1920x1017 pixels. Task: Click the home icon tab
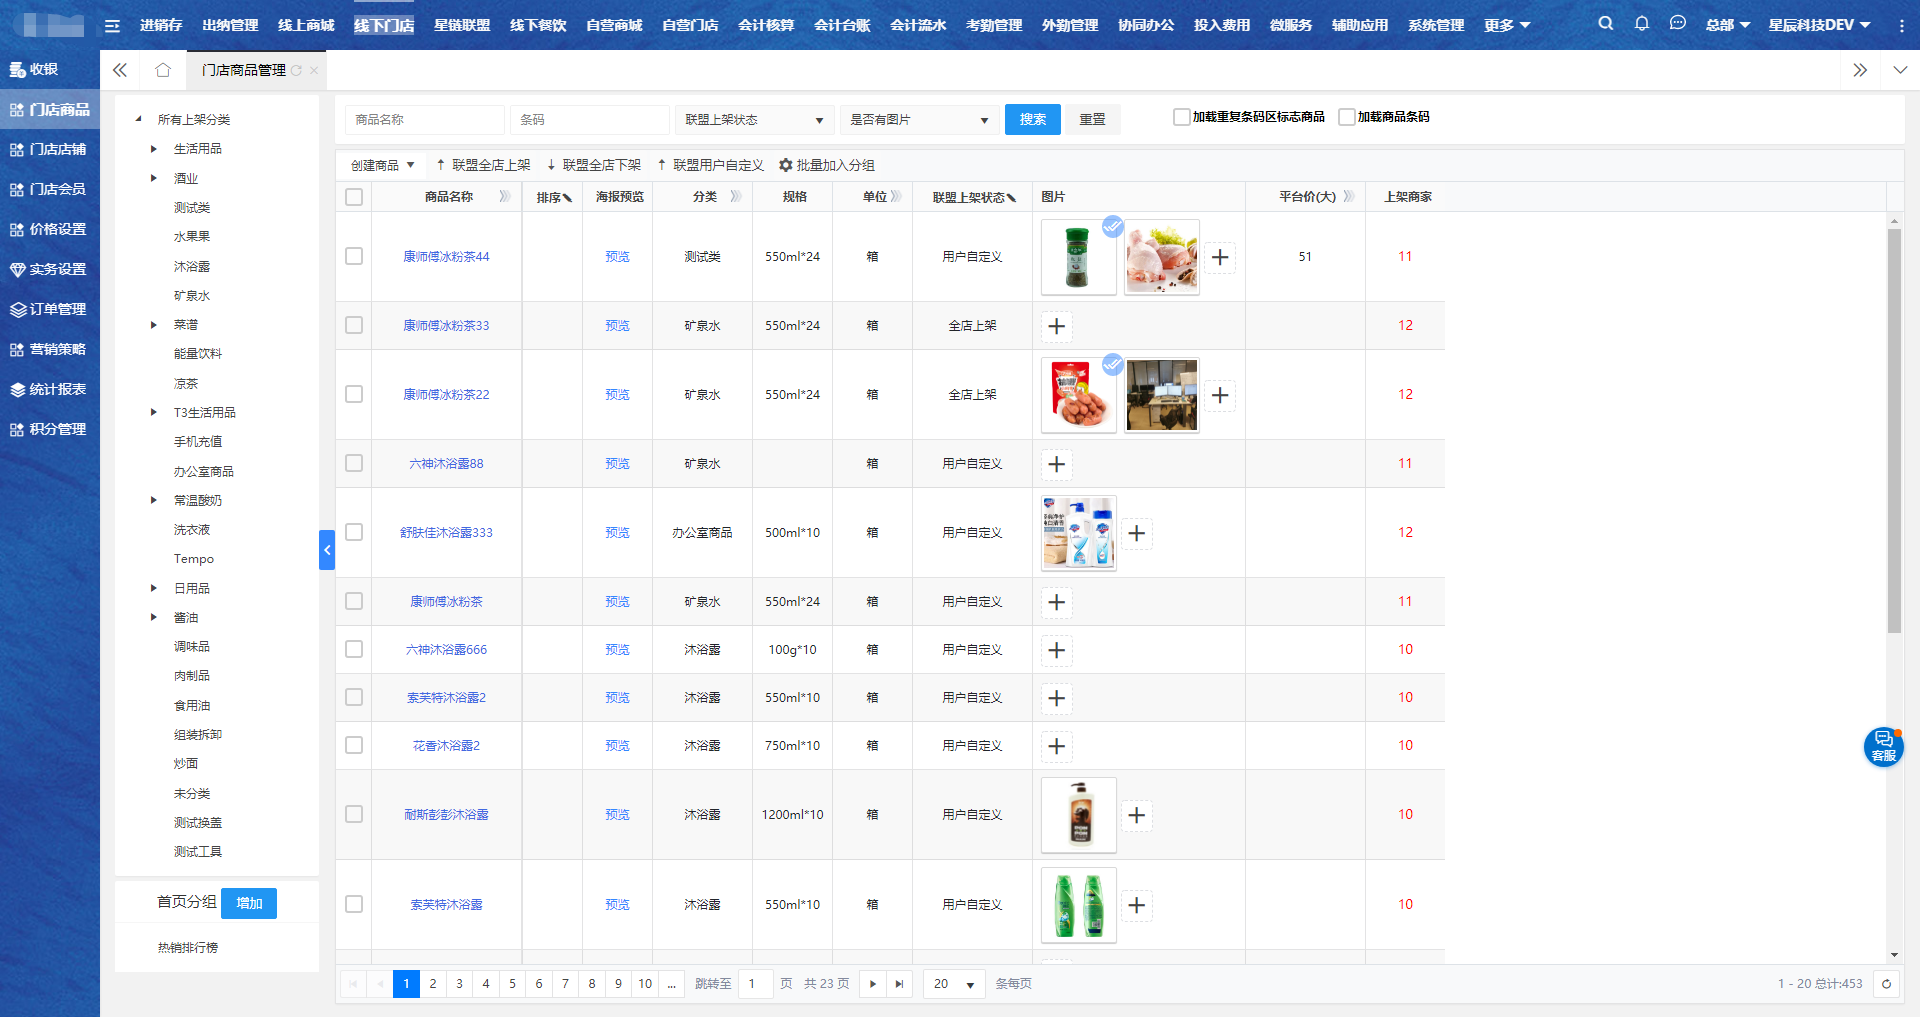tap(163, 70)
